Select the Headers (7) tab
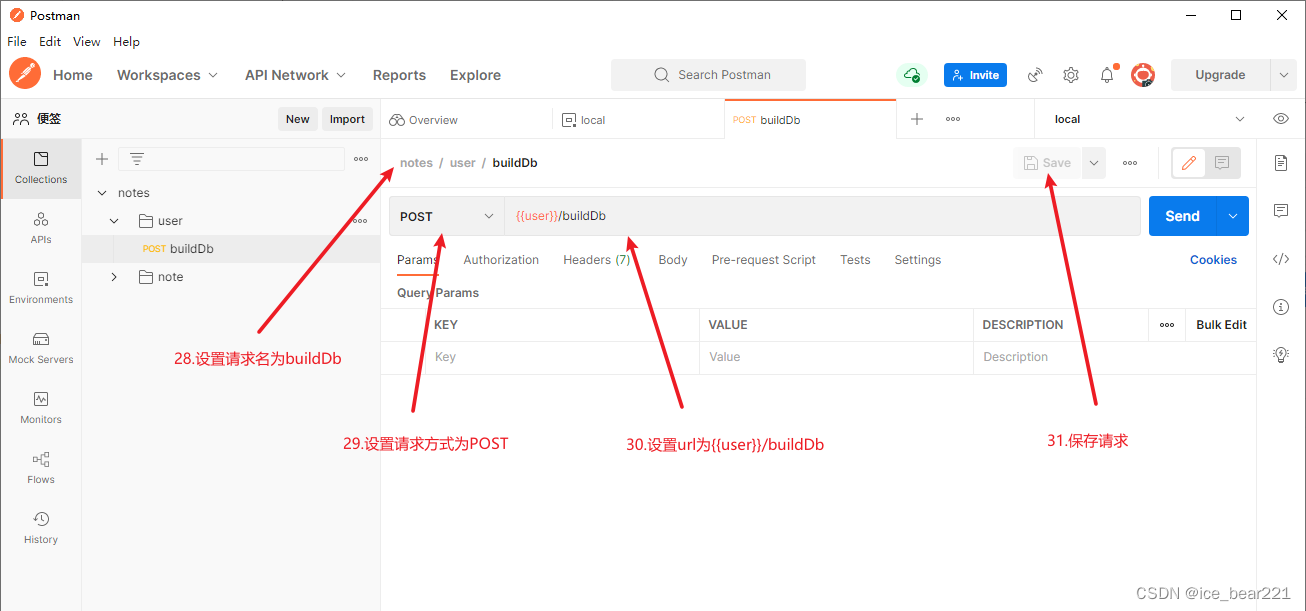 tap(596, 260)
